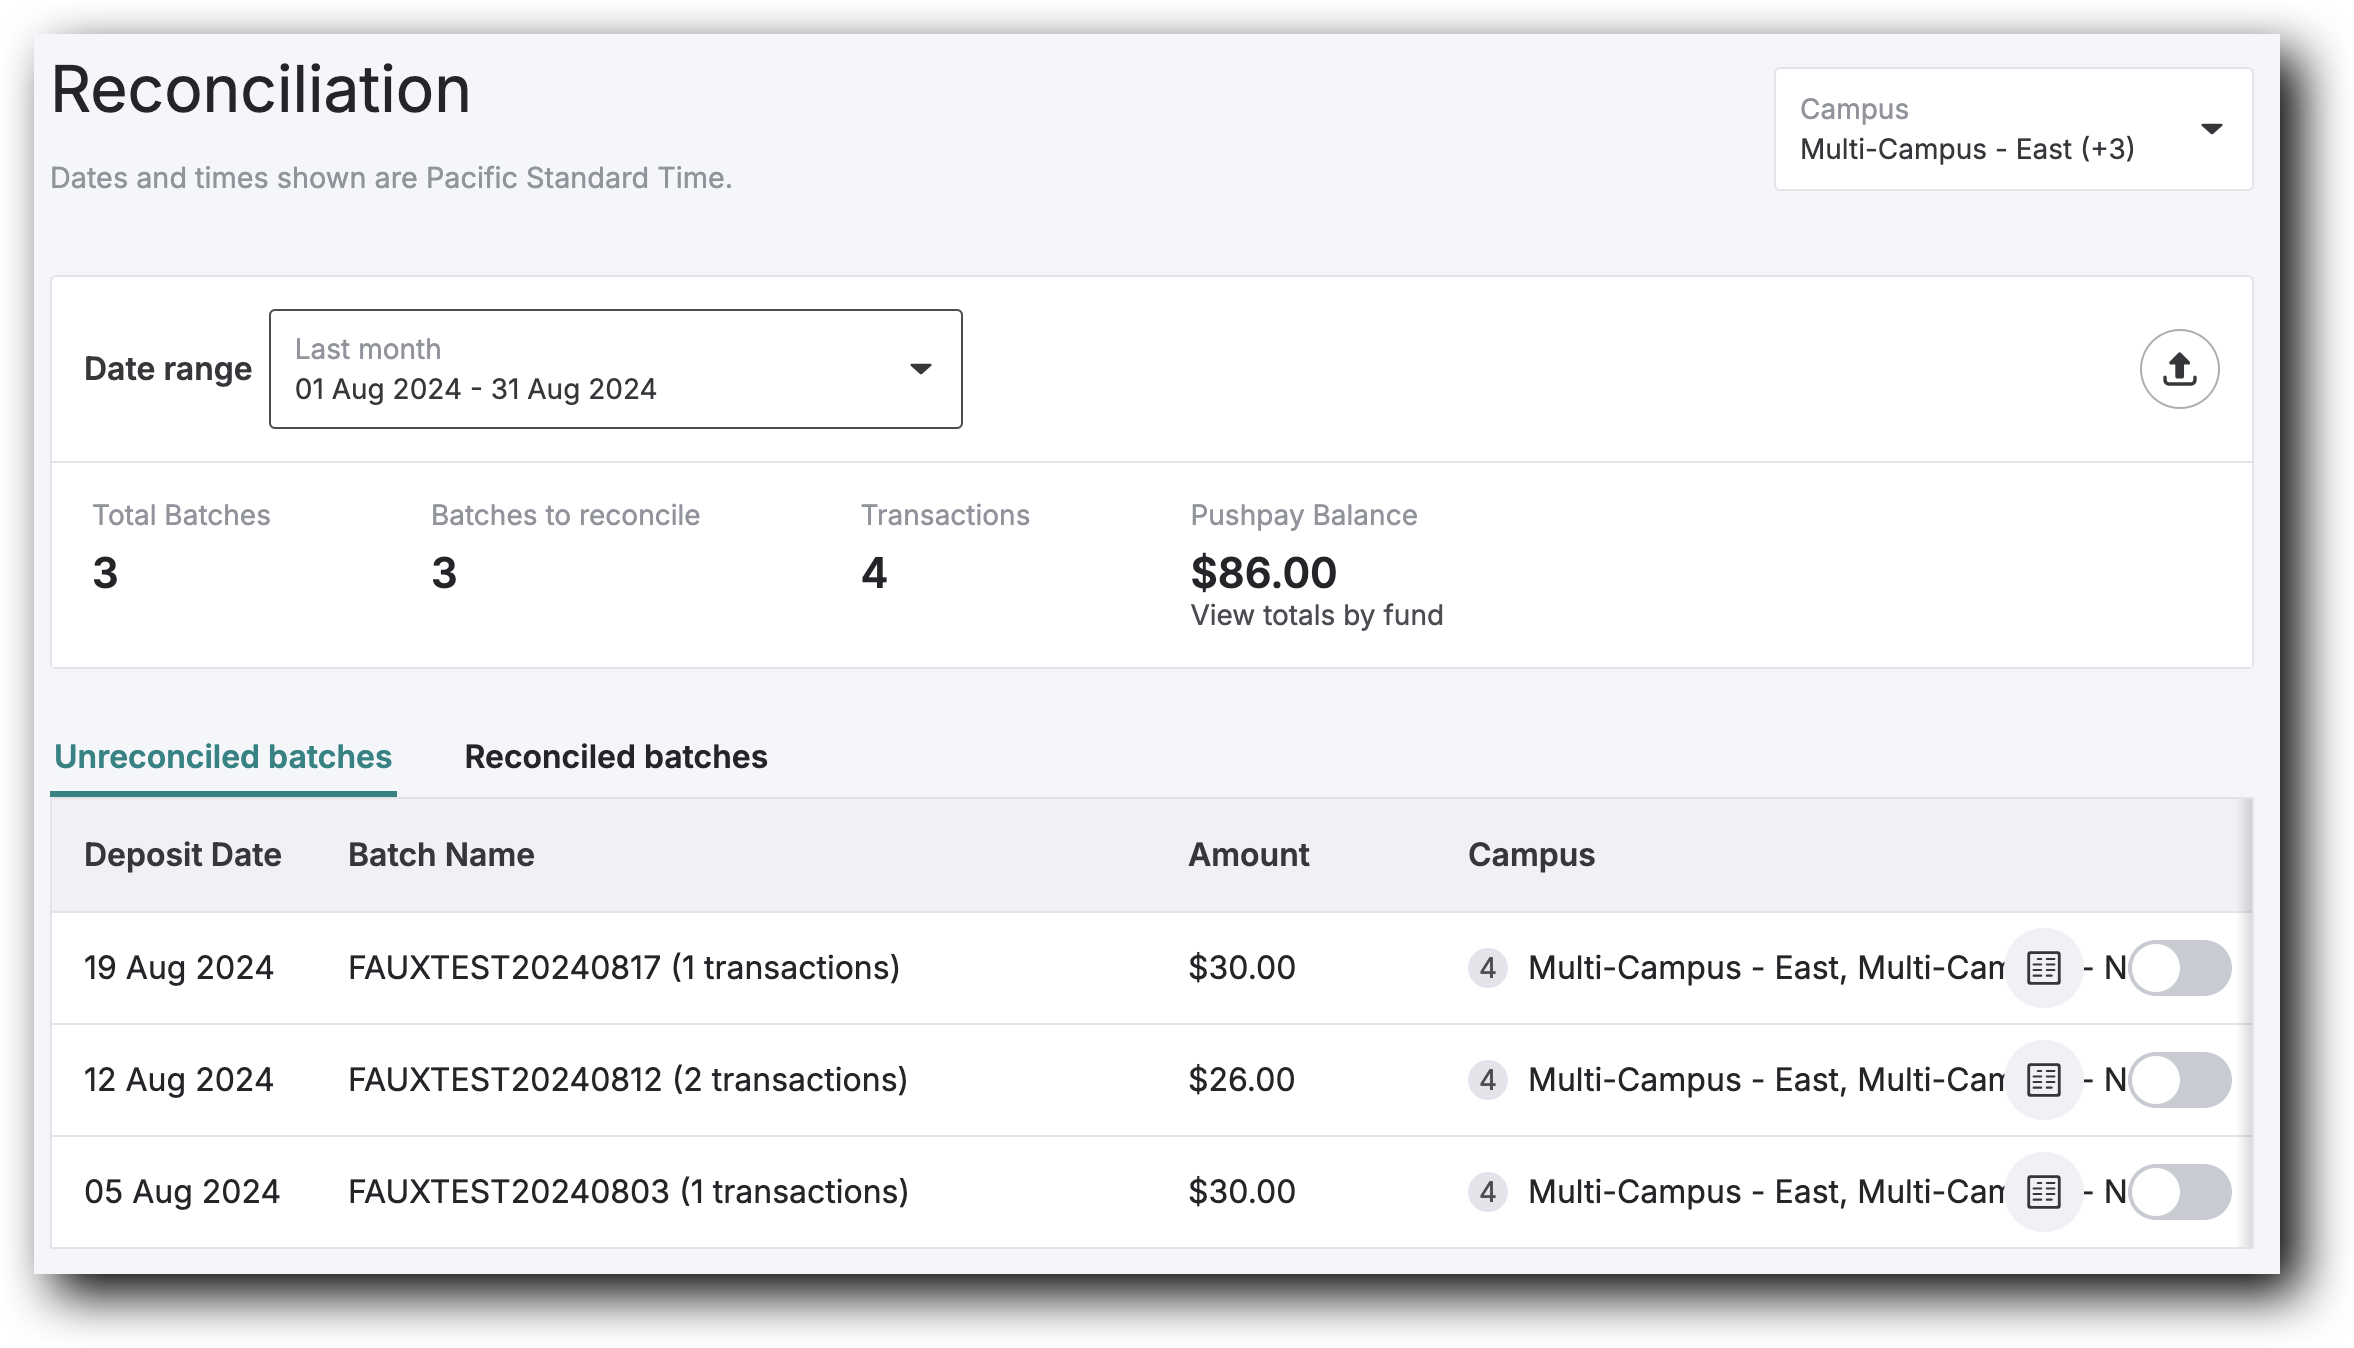Click campus count badge on 05 Aug row

point(1487,1192)
